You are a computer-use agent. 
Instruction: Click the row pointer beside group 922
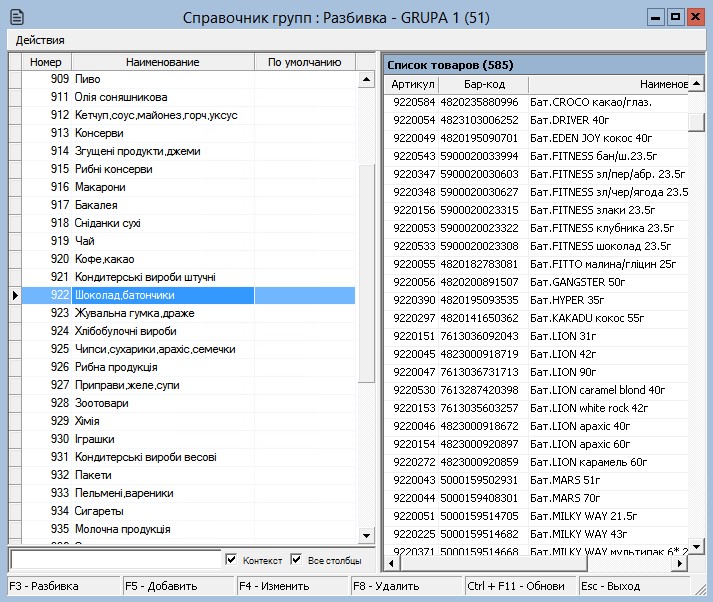[x=14, y=295]
